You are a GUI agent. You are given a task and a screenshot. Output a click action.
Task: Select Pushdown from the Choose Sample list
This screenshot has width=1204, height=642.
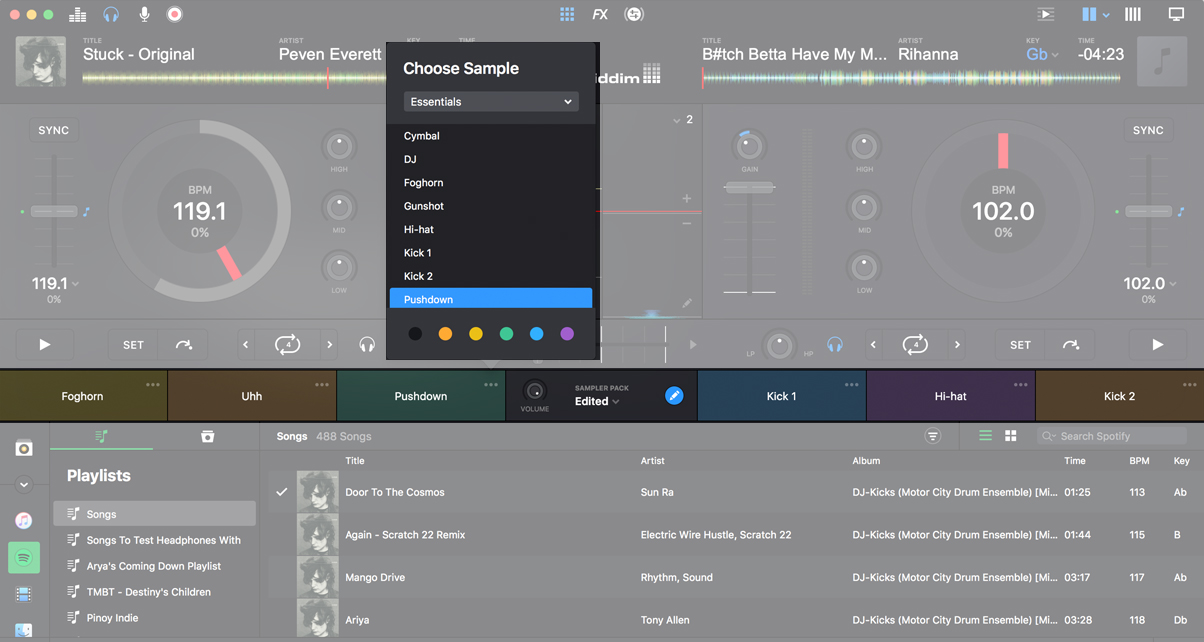click(x=490, y=298)
